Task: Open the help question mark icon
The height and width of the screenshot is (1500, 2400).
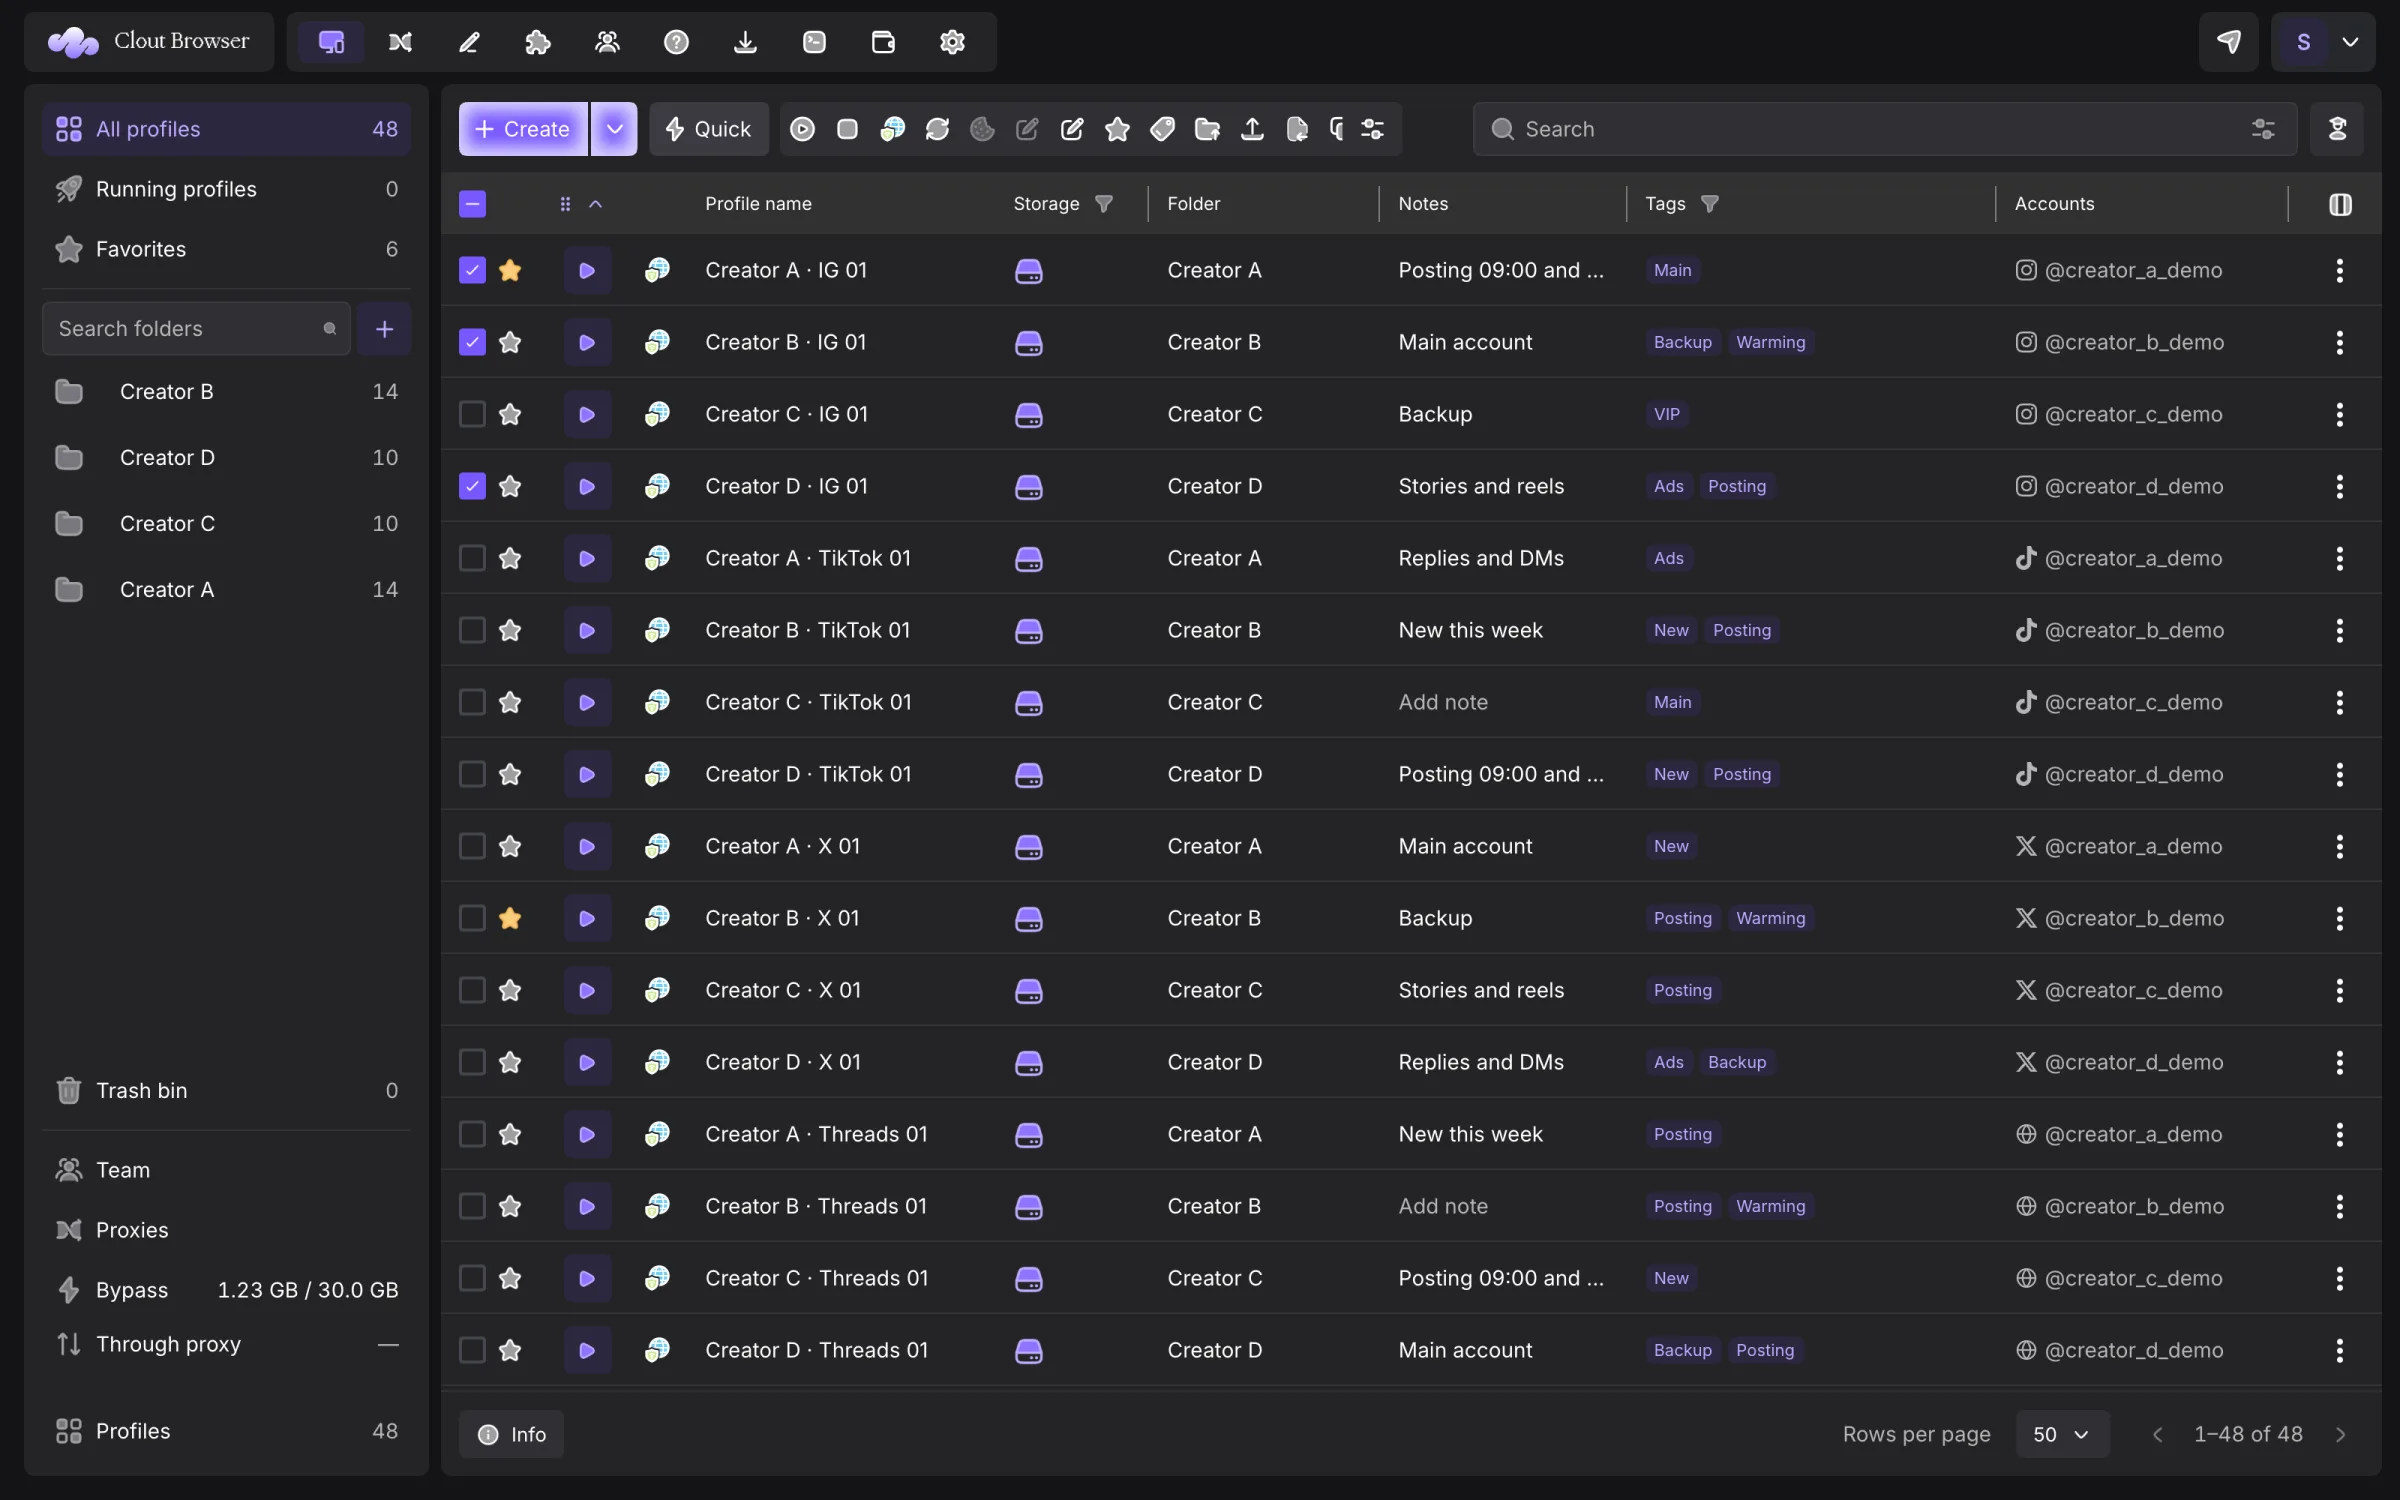Action: (676, 42)
